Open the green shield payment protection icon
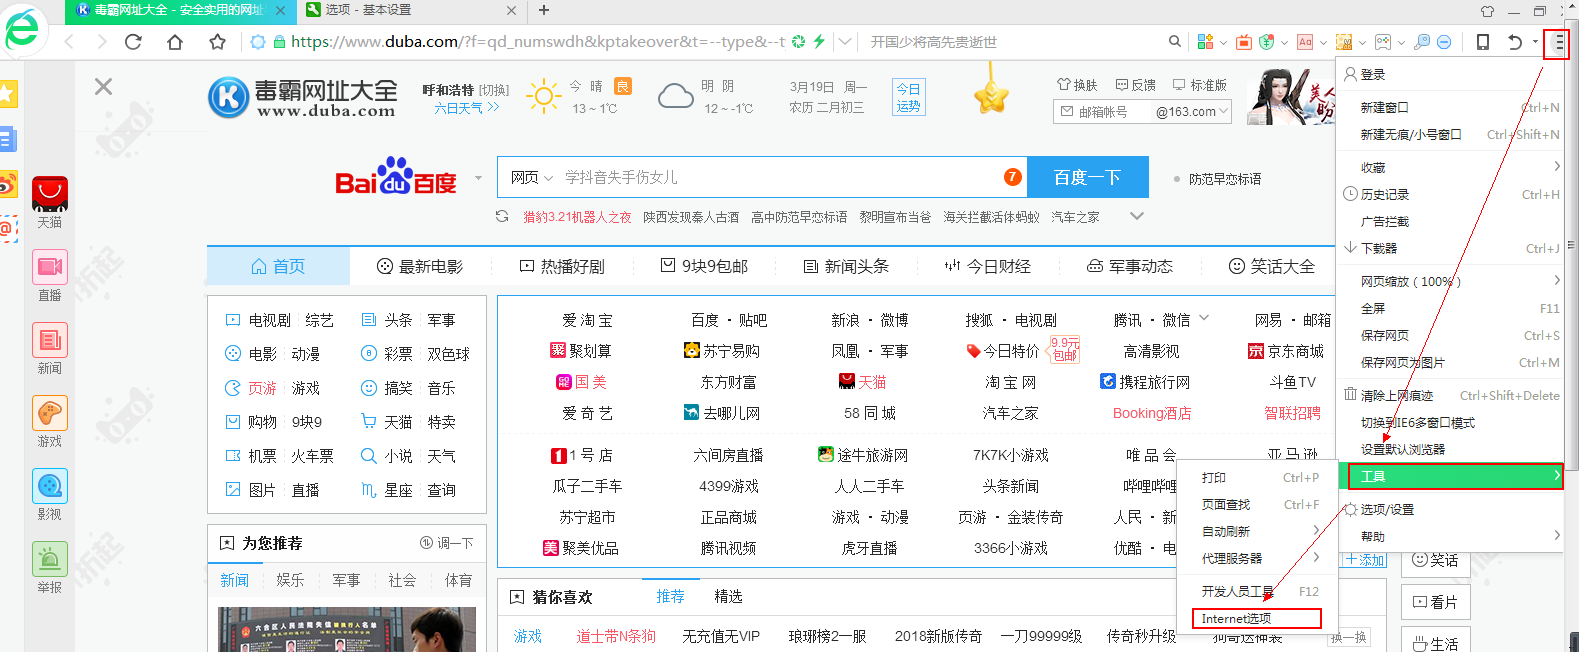 point(1267,42)
